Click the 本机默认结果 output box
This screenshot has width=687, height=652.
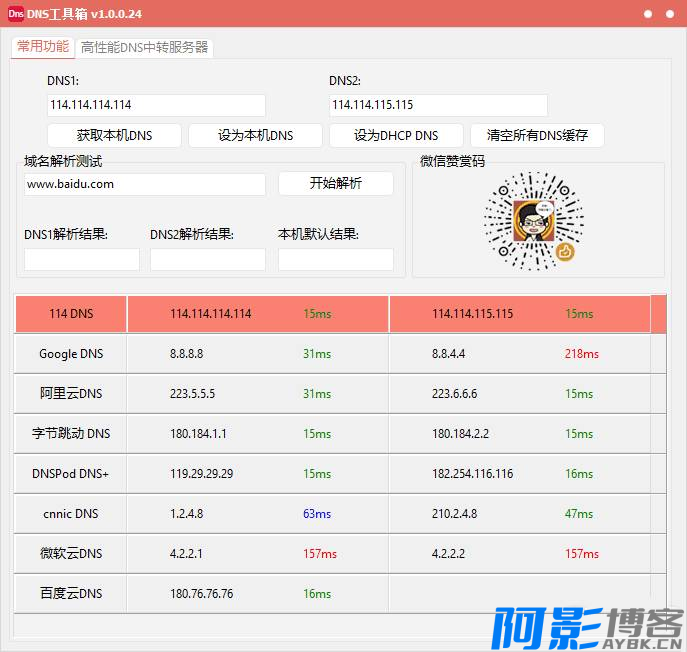tap(336, 259)
